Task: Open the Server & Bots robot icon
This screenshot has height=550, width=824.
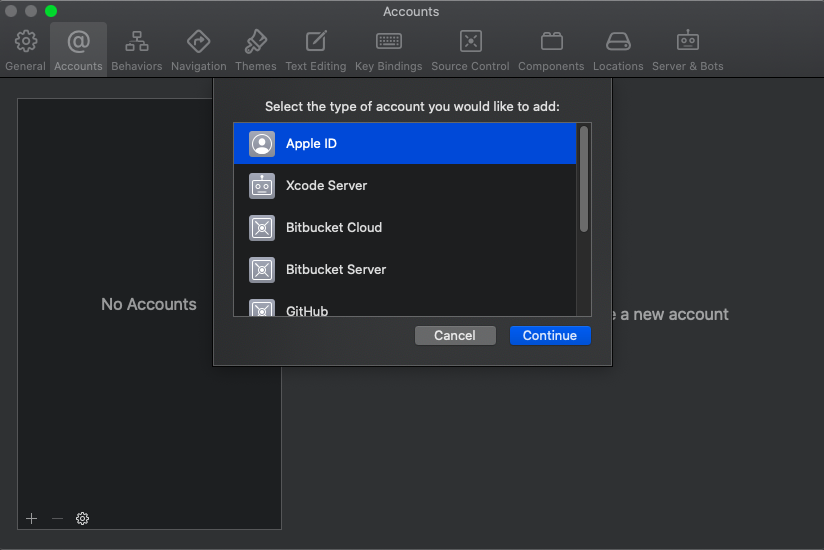Action: [x=688, y=40]
